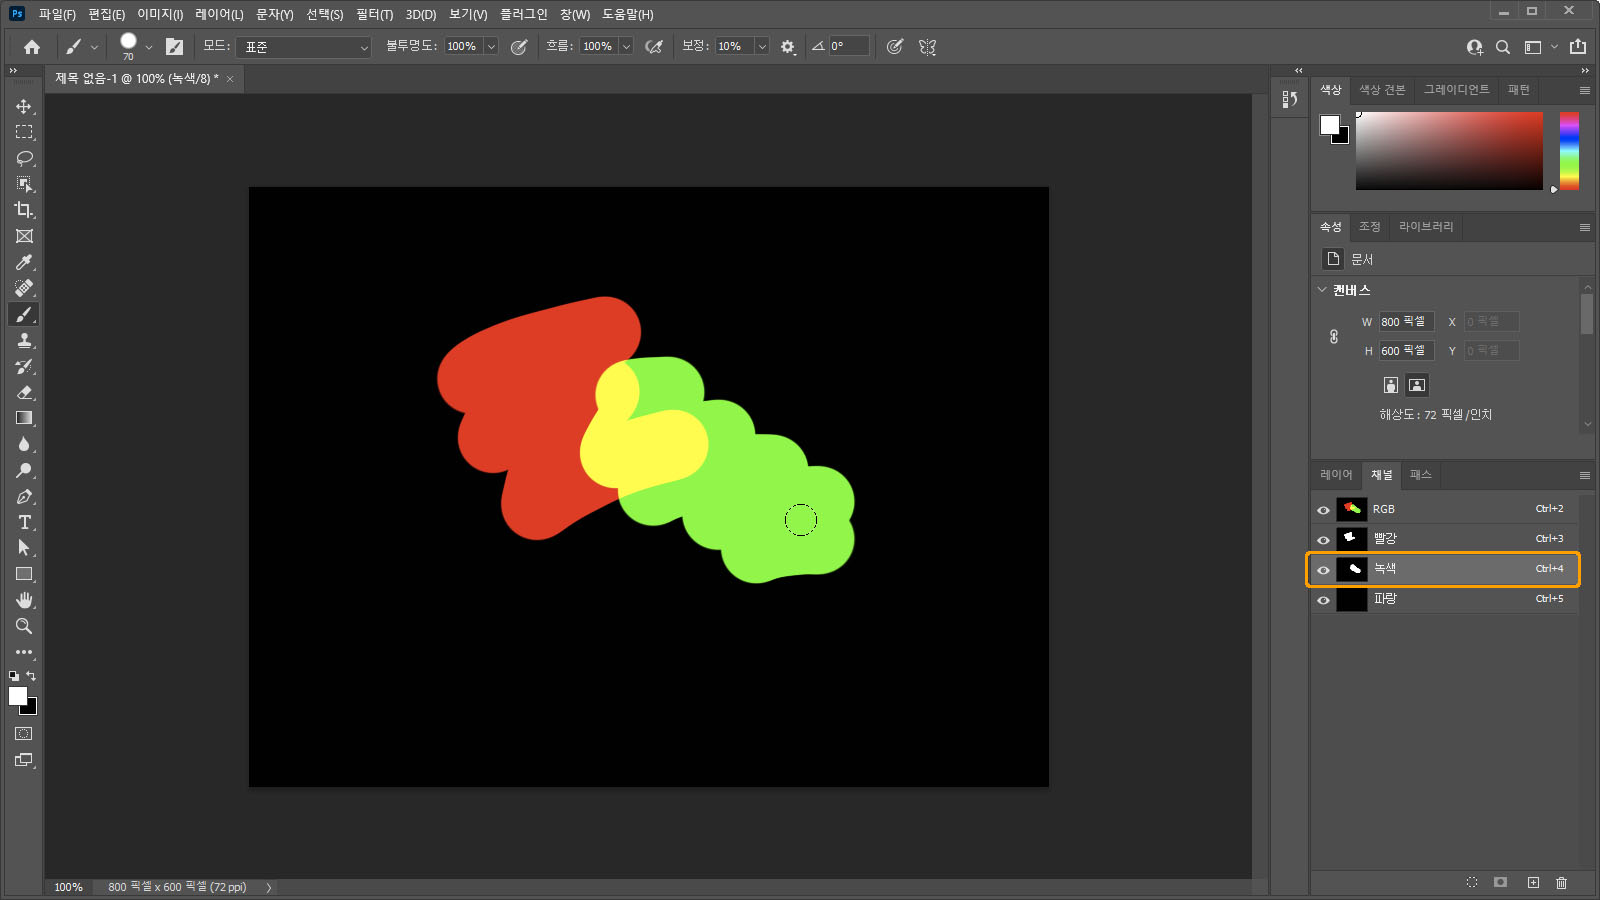Select the Rectangular Marquee tool
The image size is (1600, 900).
point(24,132)
